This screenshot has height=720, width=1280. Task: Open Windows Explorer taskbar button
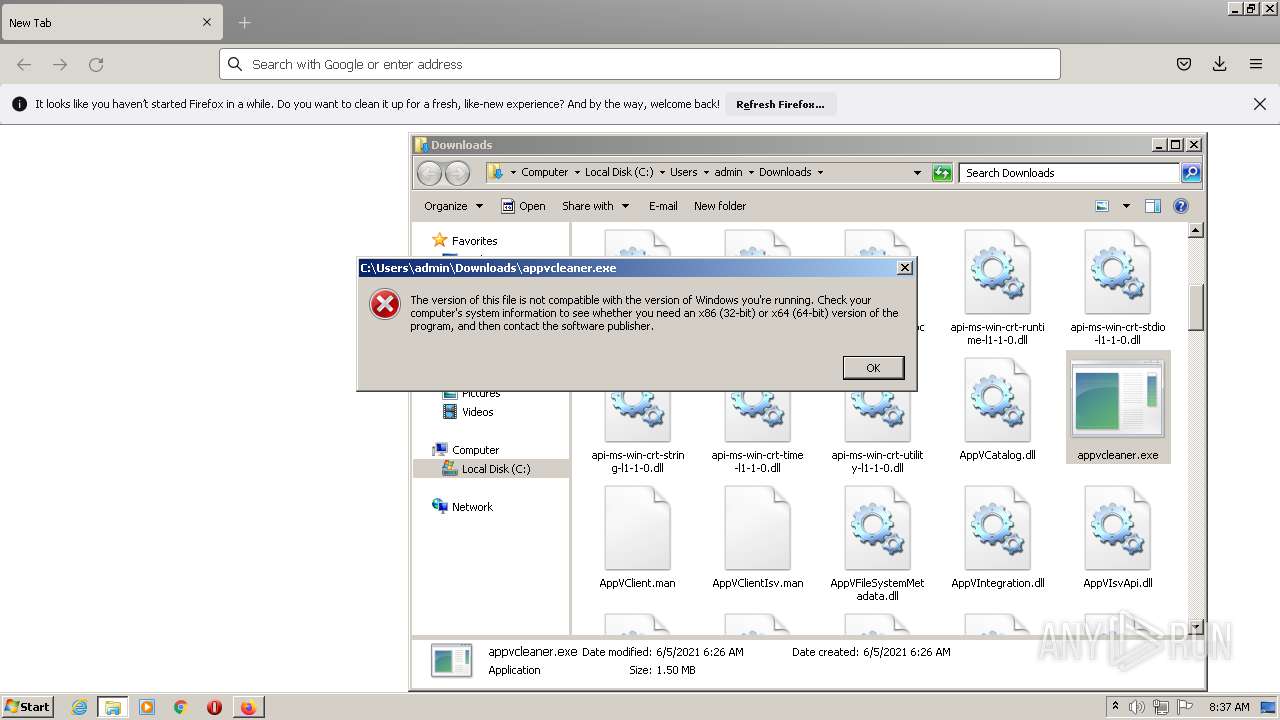pos(113,707)
